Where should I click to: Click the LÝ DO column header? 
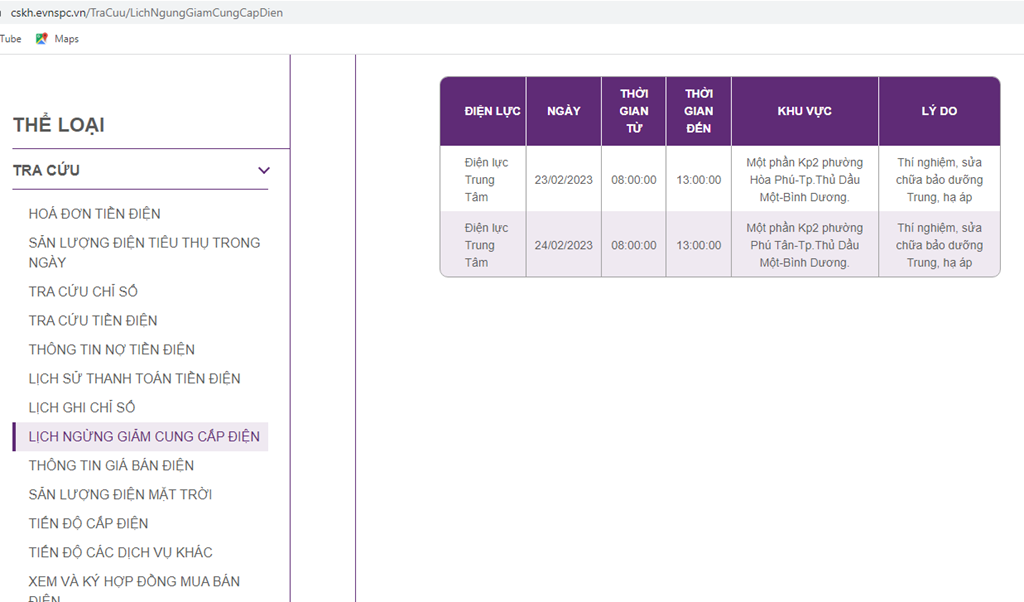click(x=939, y=111)
